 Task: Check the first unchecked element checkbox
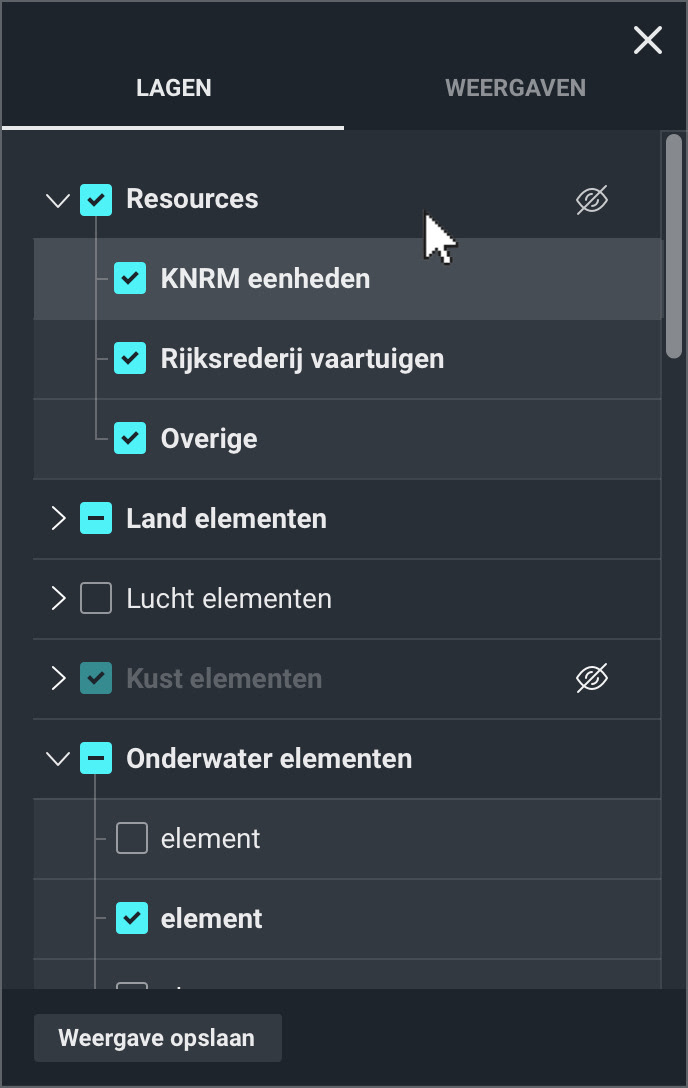[132, 838]
